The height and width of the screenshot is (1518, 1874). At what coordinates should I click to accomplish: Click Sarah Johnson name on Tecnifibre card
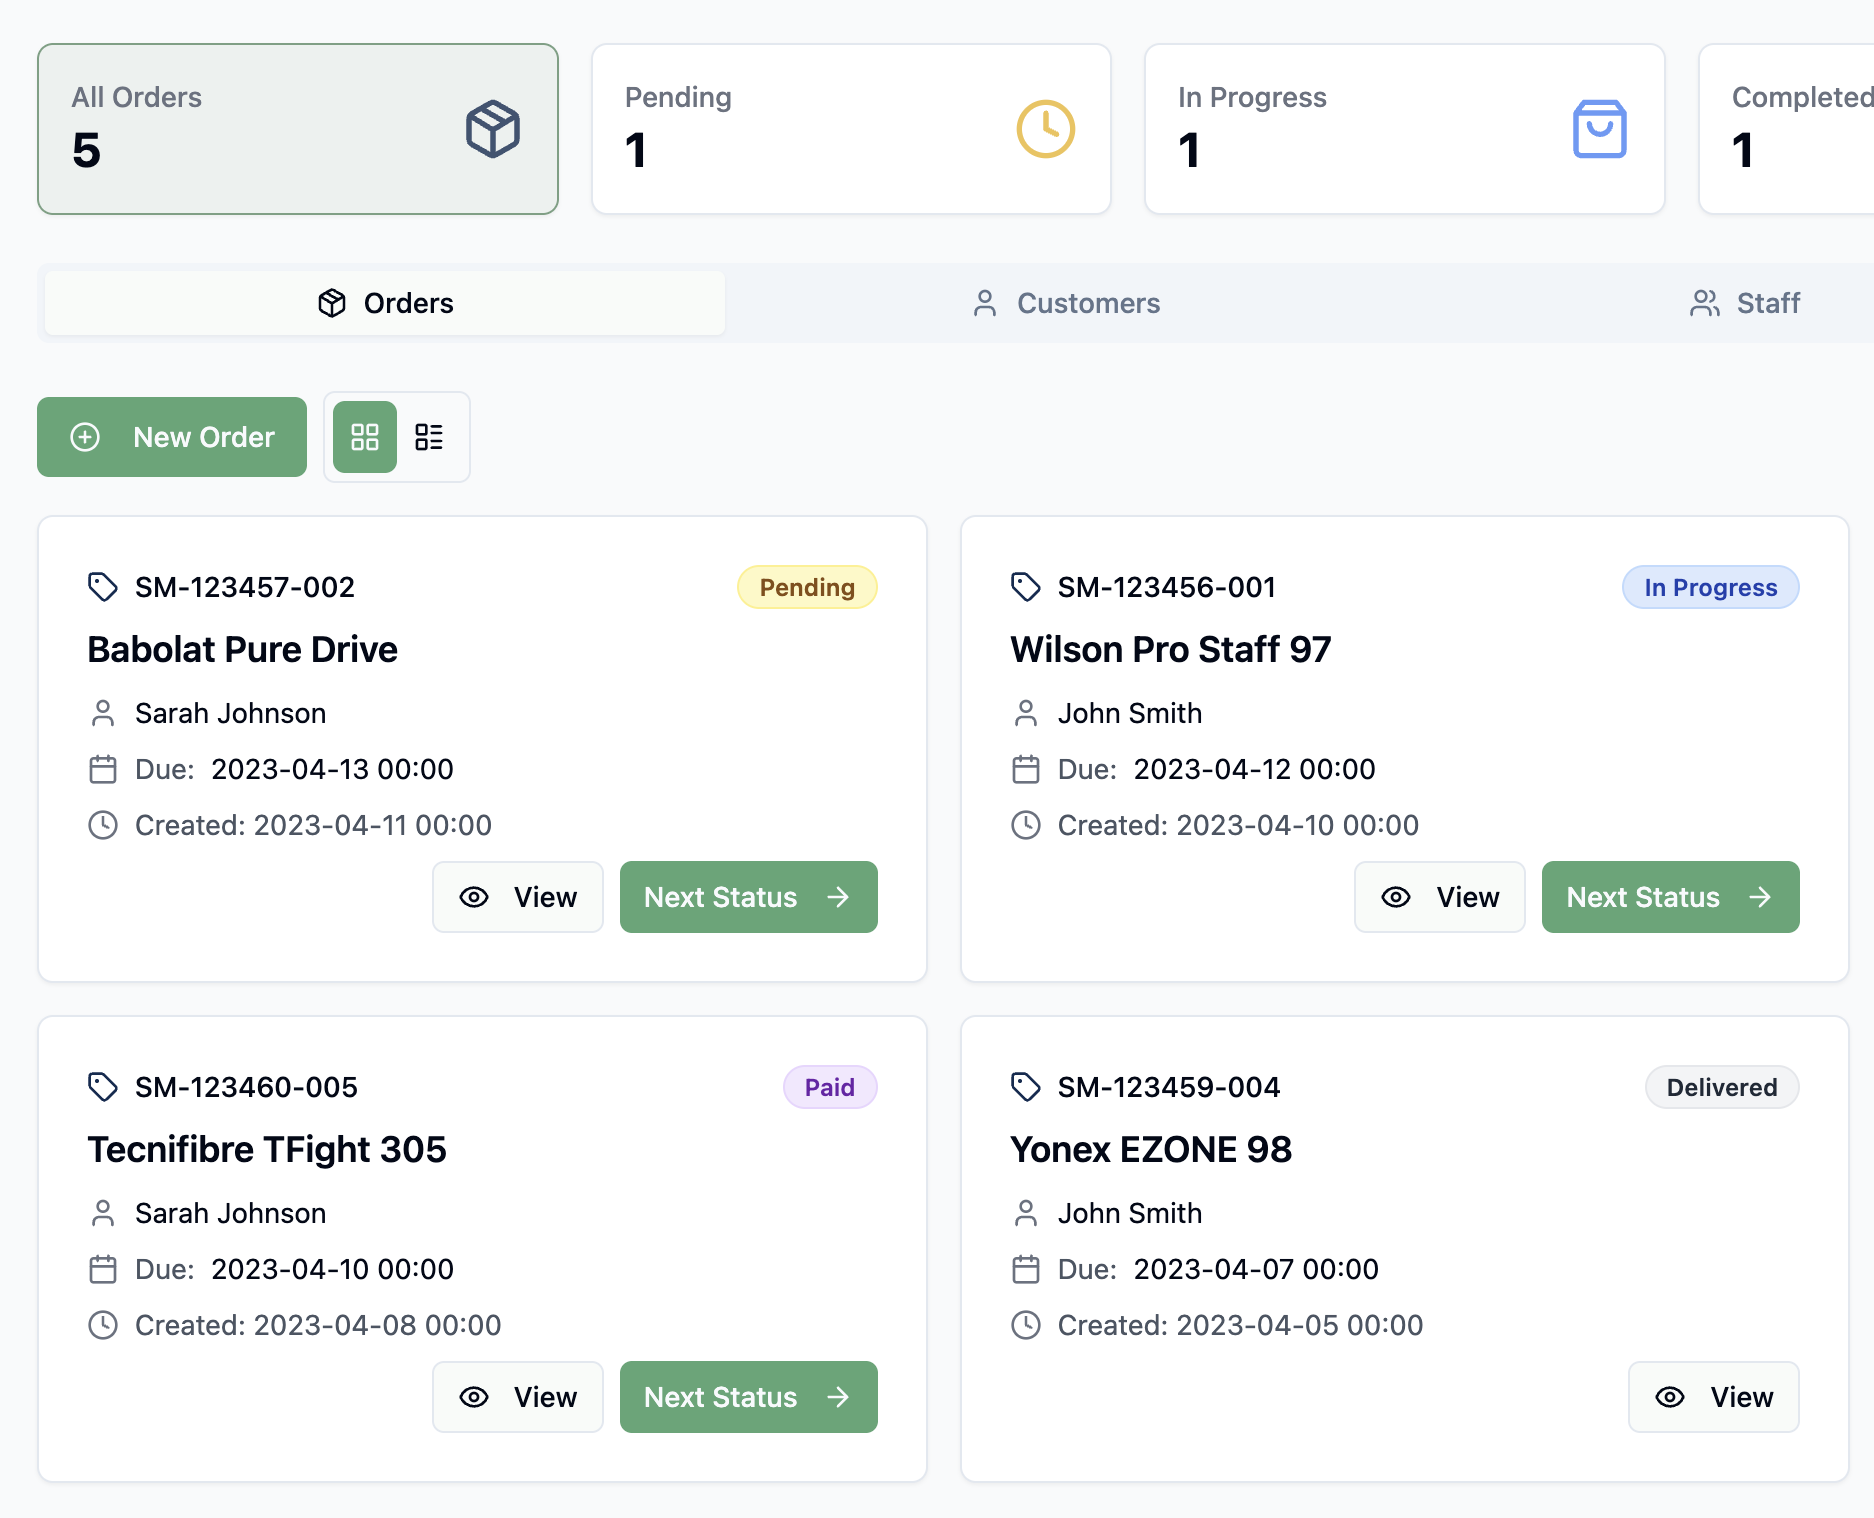[231, 1213]
